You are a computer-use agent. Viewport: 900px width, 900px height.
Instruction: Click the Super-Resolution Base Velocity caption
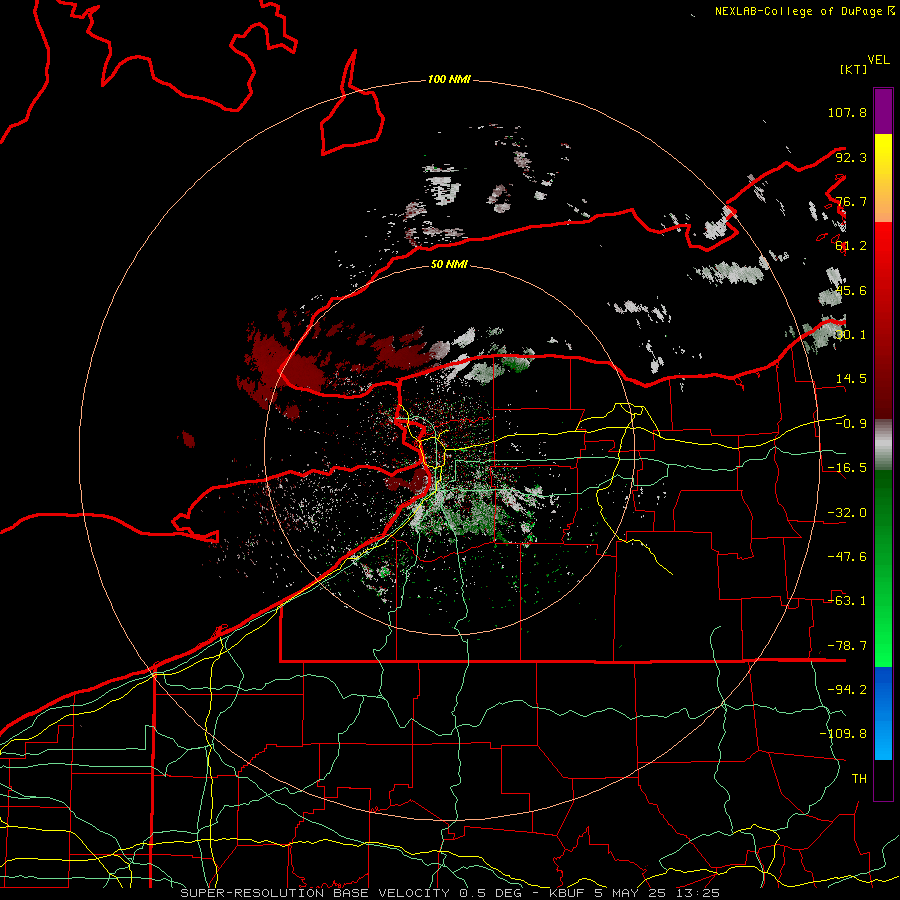(450, 893)
